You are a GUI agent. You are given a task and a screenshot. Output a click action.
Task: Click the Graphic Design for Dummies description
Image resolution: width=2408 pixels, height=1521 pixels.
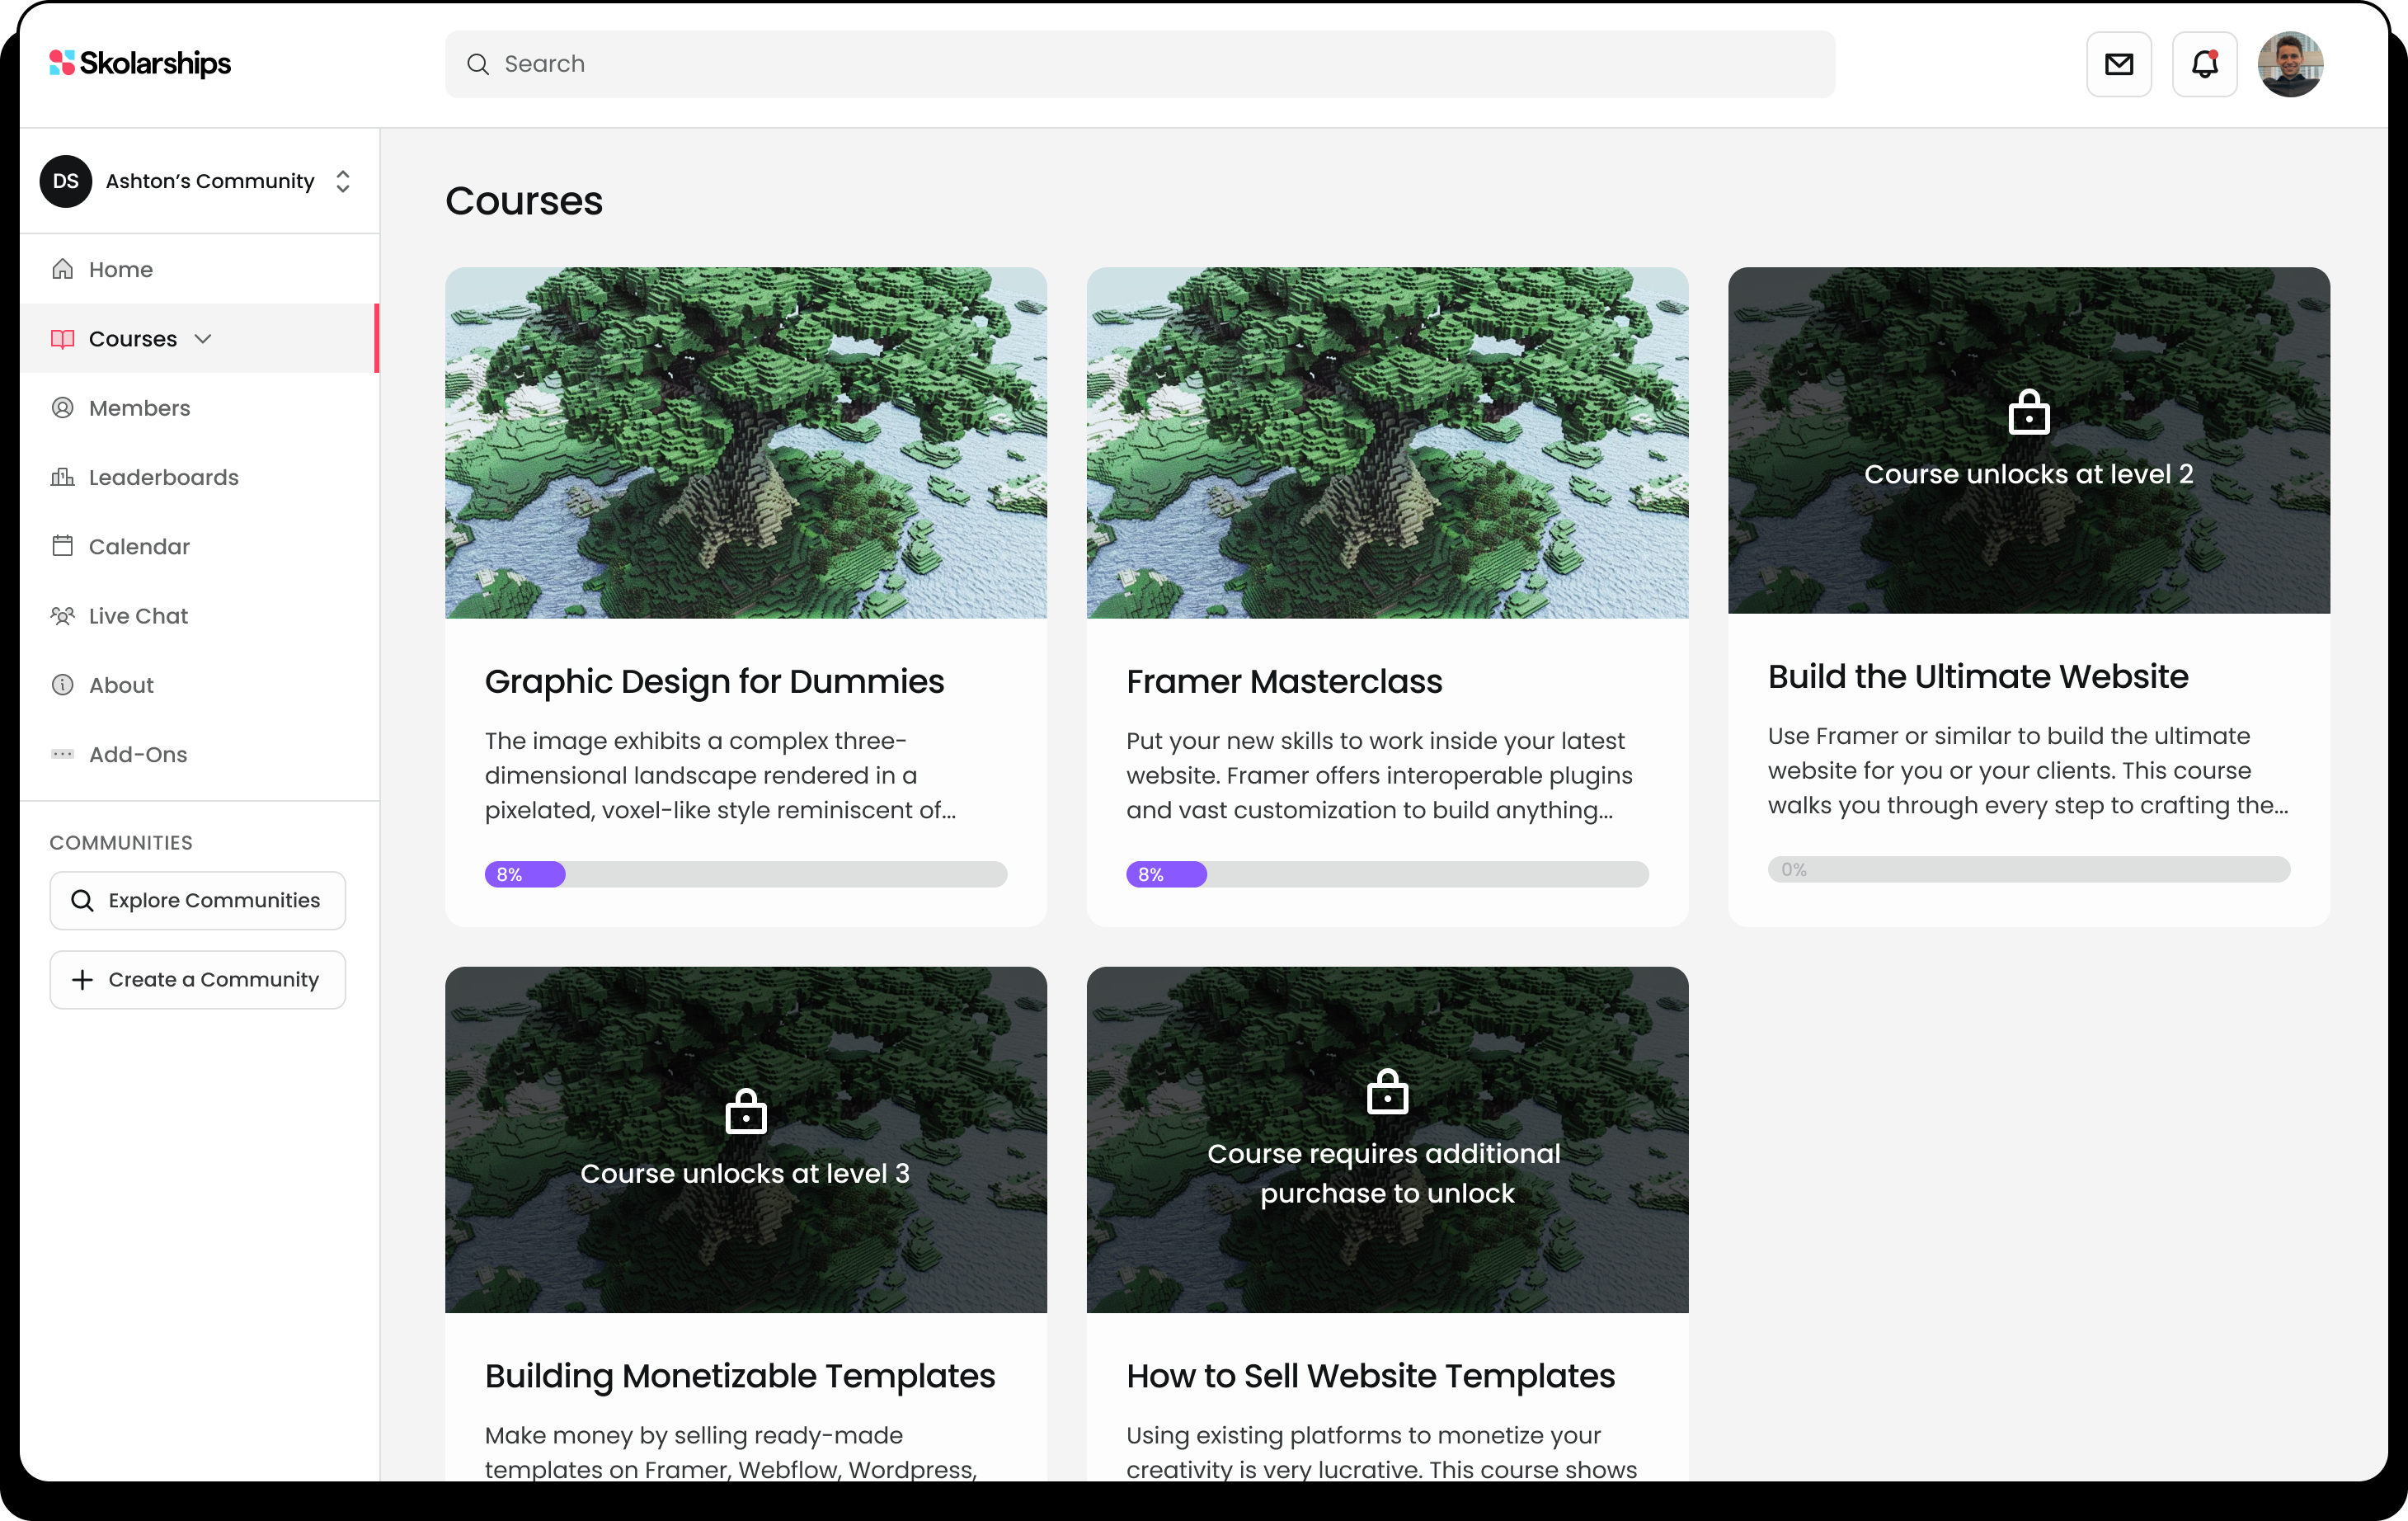point(720,775)
